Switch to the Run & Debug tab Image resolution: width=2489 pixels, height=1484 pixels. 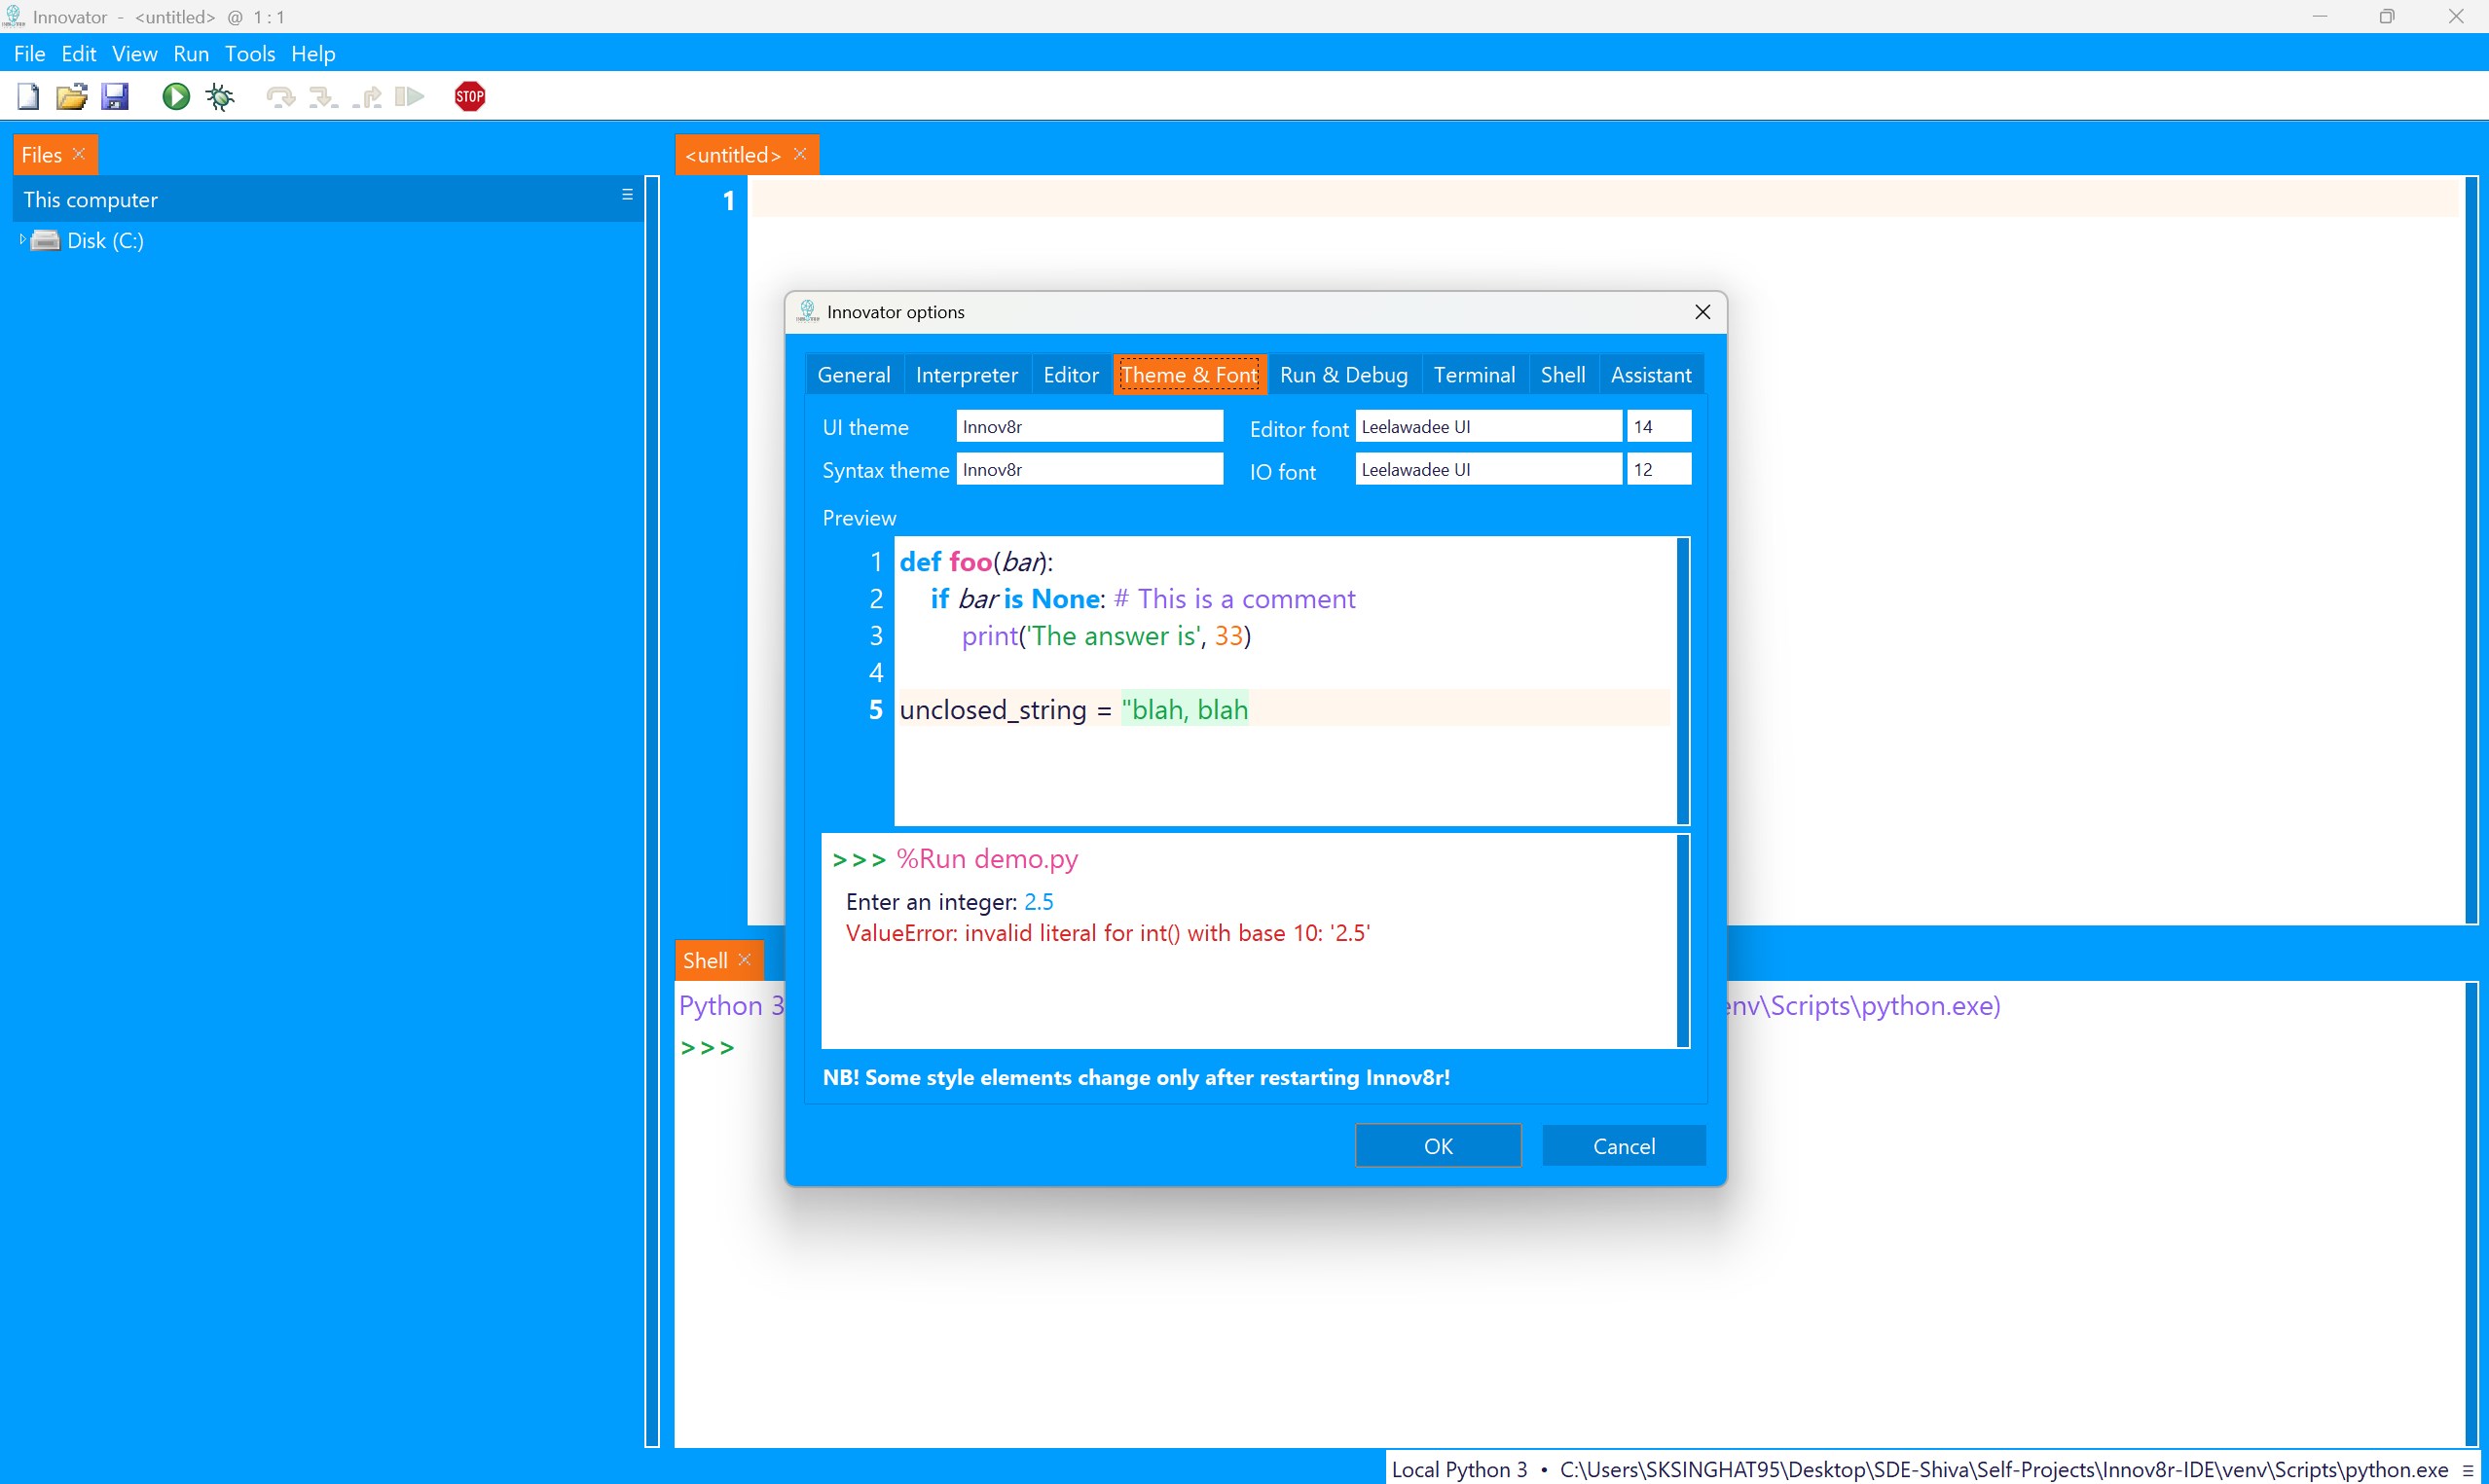1344,375
